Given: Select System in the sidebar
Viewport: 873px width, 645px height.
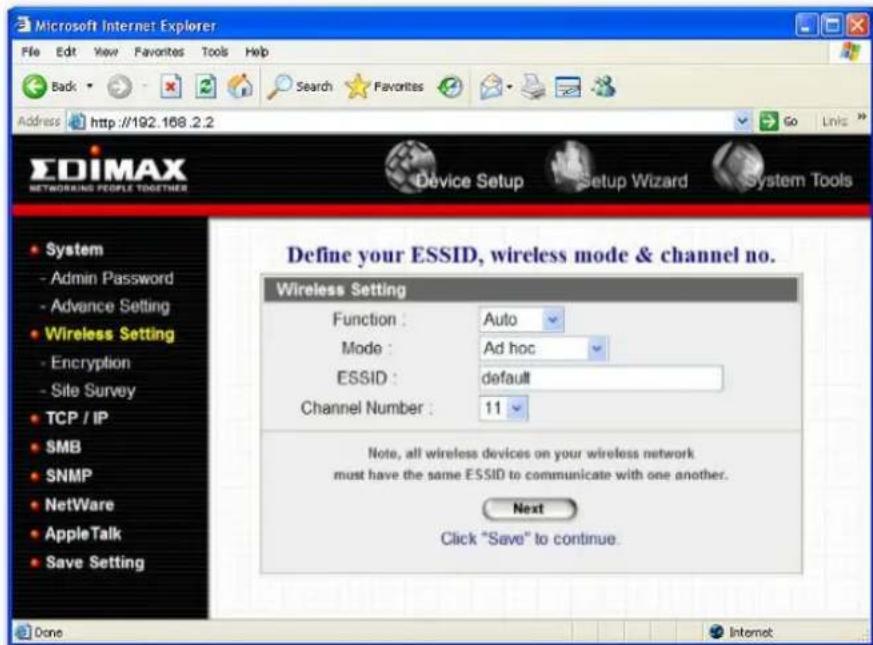Looking at the screenshot, I should [x=74, y=250].
